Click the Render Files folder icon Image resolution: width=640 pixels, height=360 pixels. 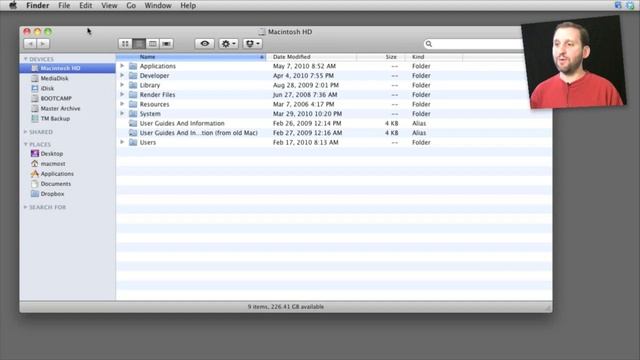click(133, 94)
